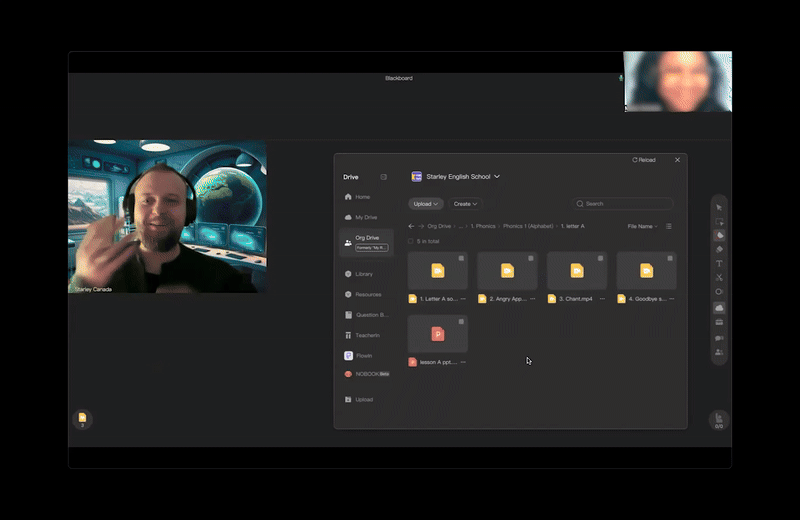Expand the collapsed breadcrumb ellipsis
Viewport: 800px width, 520px height.
coord(461,226)
